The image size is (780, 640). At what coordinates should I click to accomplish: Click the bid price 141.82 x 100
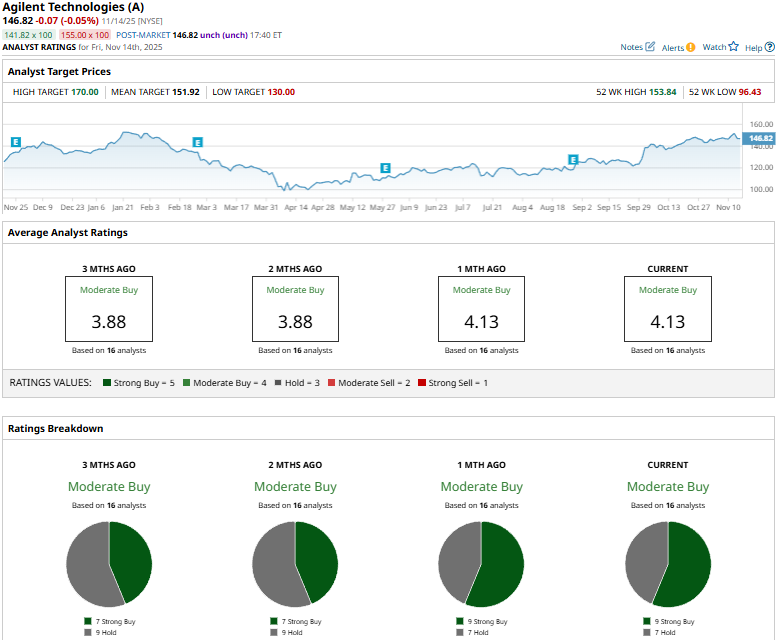[x=27, y=35]
